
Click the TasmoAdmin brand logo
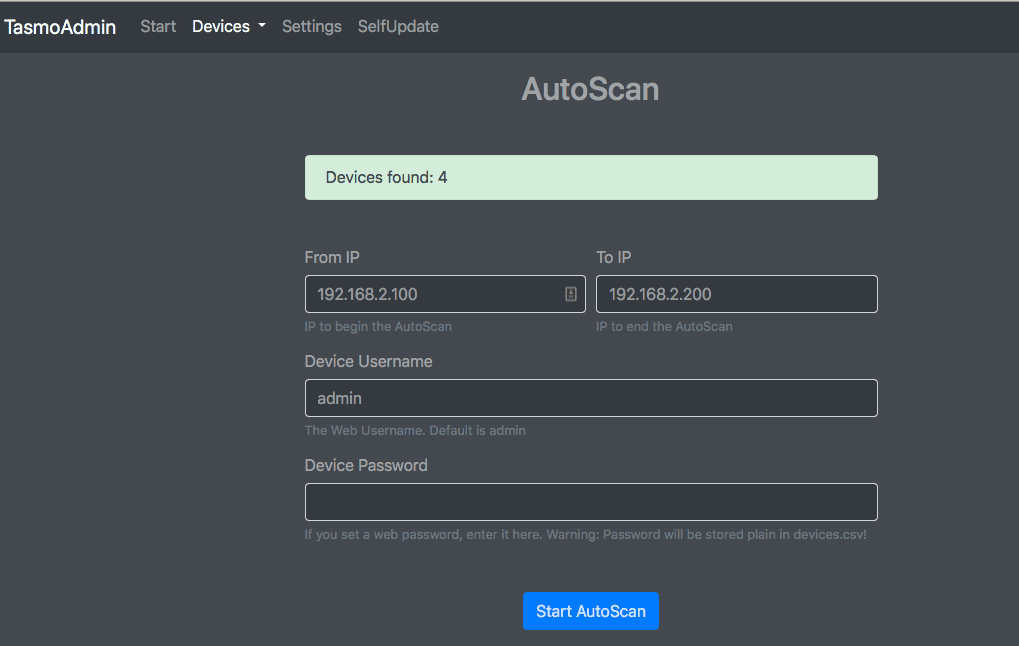[x=60, y=26]
